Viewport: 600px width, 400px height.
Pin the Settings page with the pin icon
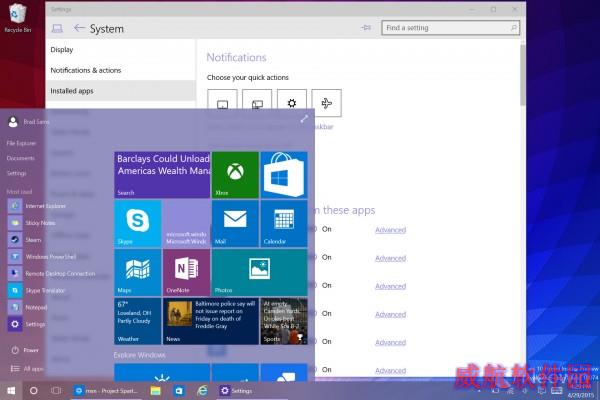click(x=366, y=28)
